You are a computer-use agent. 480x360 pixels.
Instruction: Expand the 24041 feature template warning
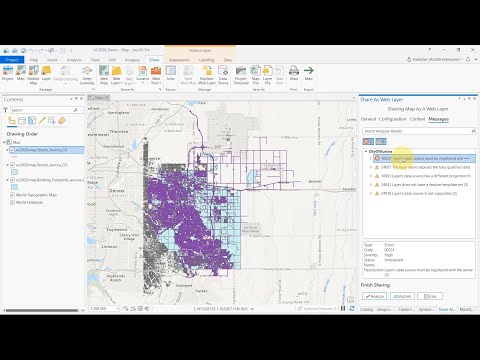[371, 184]
